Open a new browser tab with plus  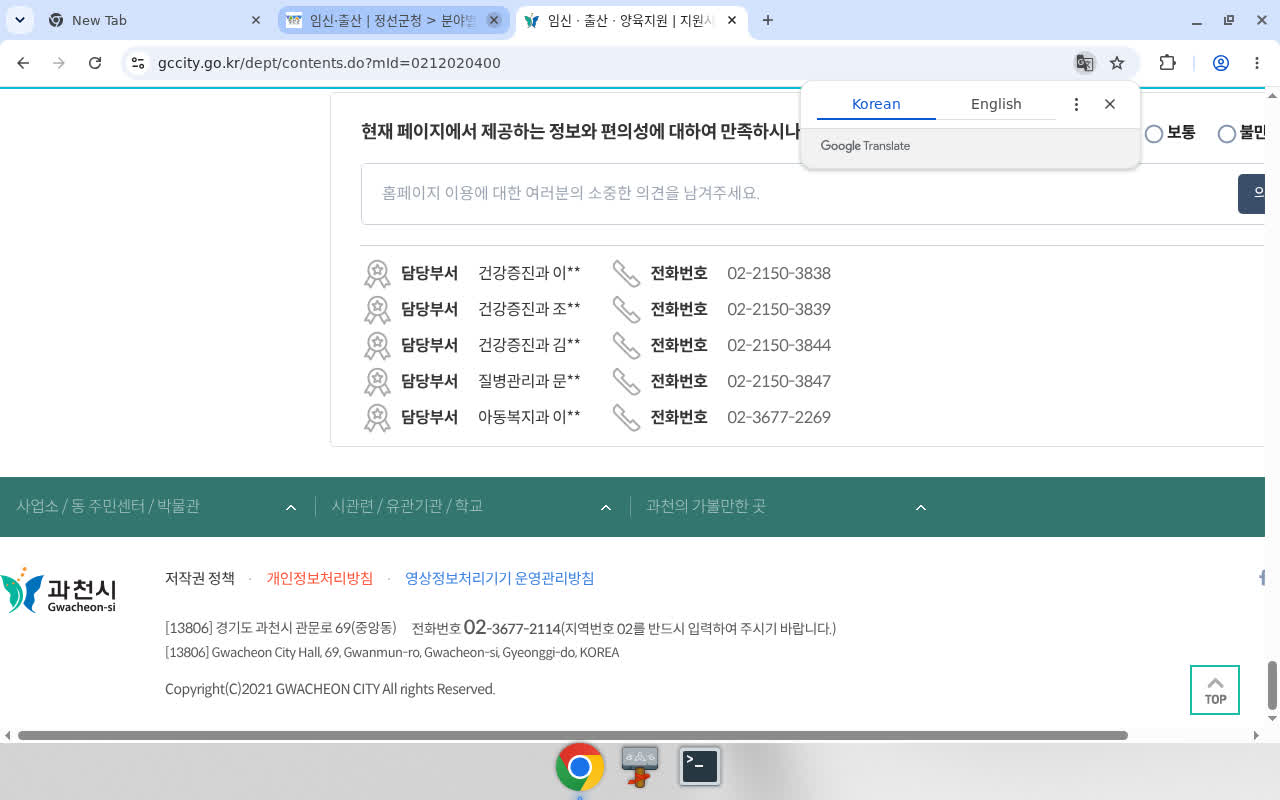[768, 20]
